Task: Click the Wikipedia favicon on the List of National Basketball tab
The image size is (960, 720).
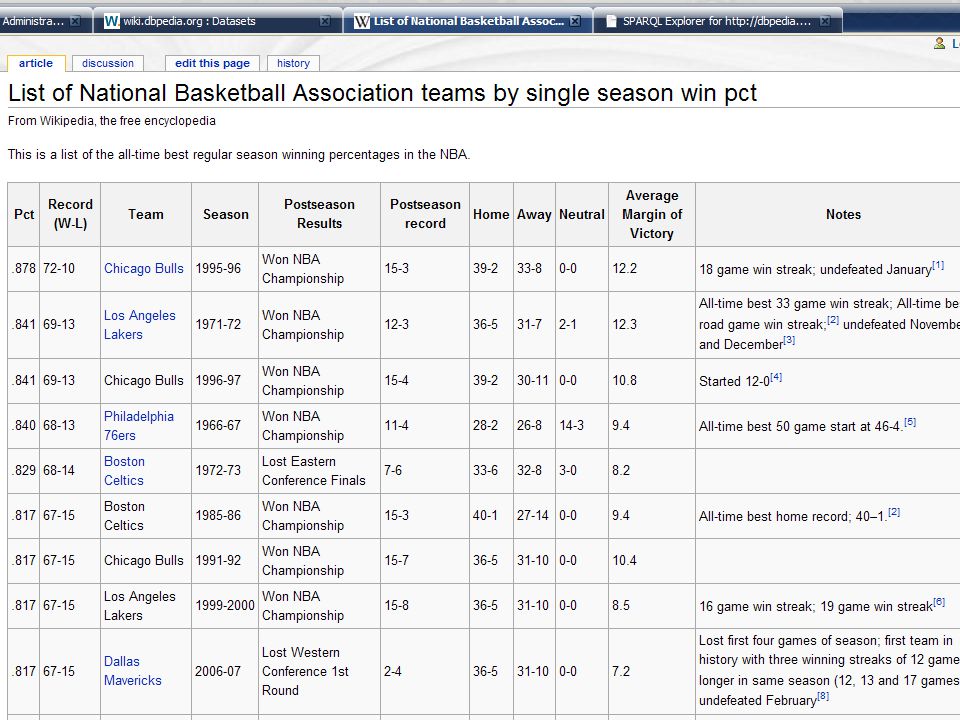Action: click(362, 21)
